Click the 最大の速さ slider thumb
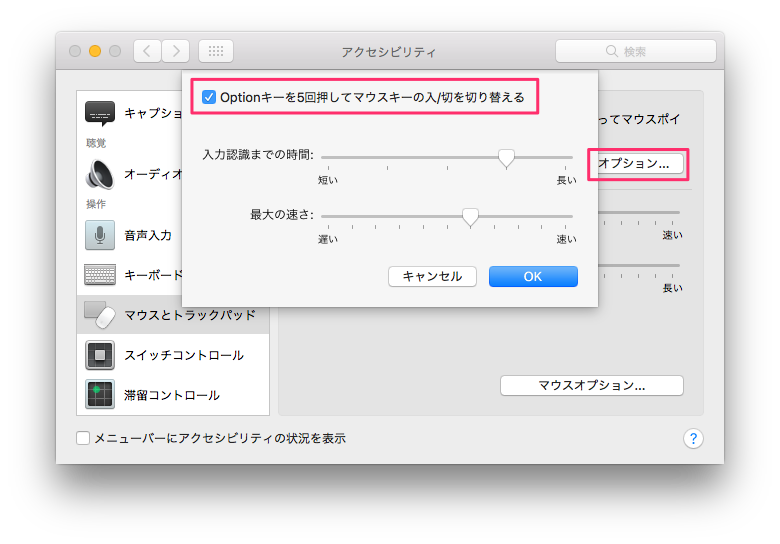The image size is (780, 544). point(470,217)
